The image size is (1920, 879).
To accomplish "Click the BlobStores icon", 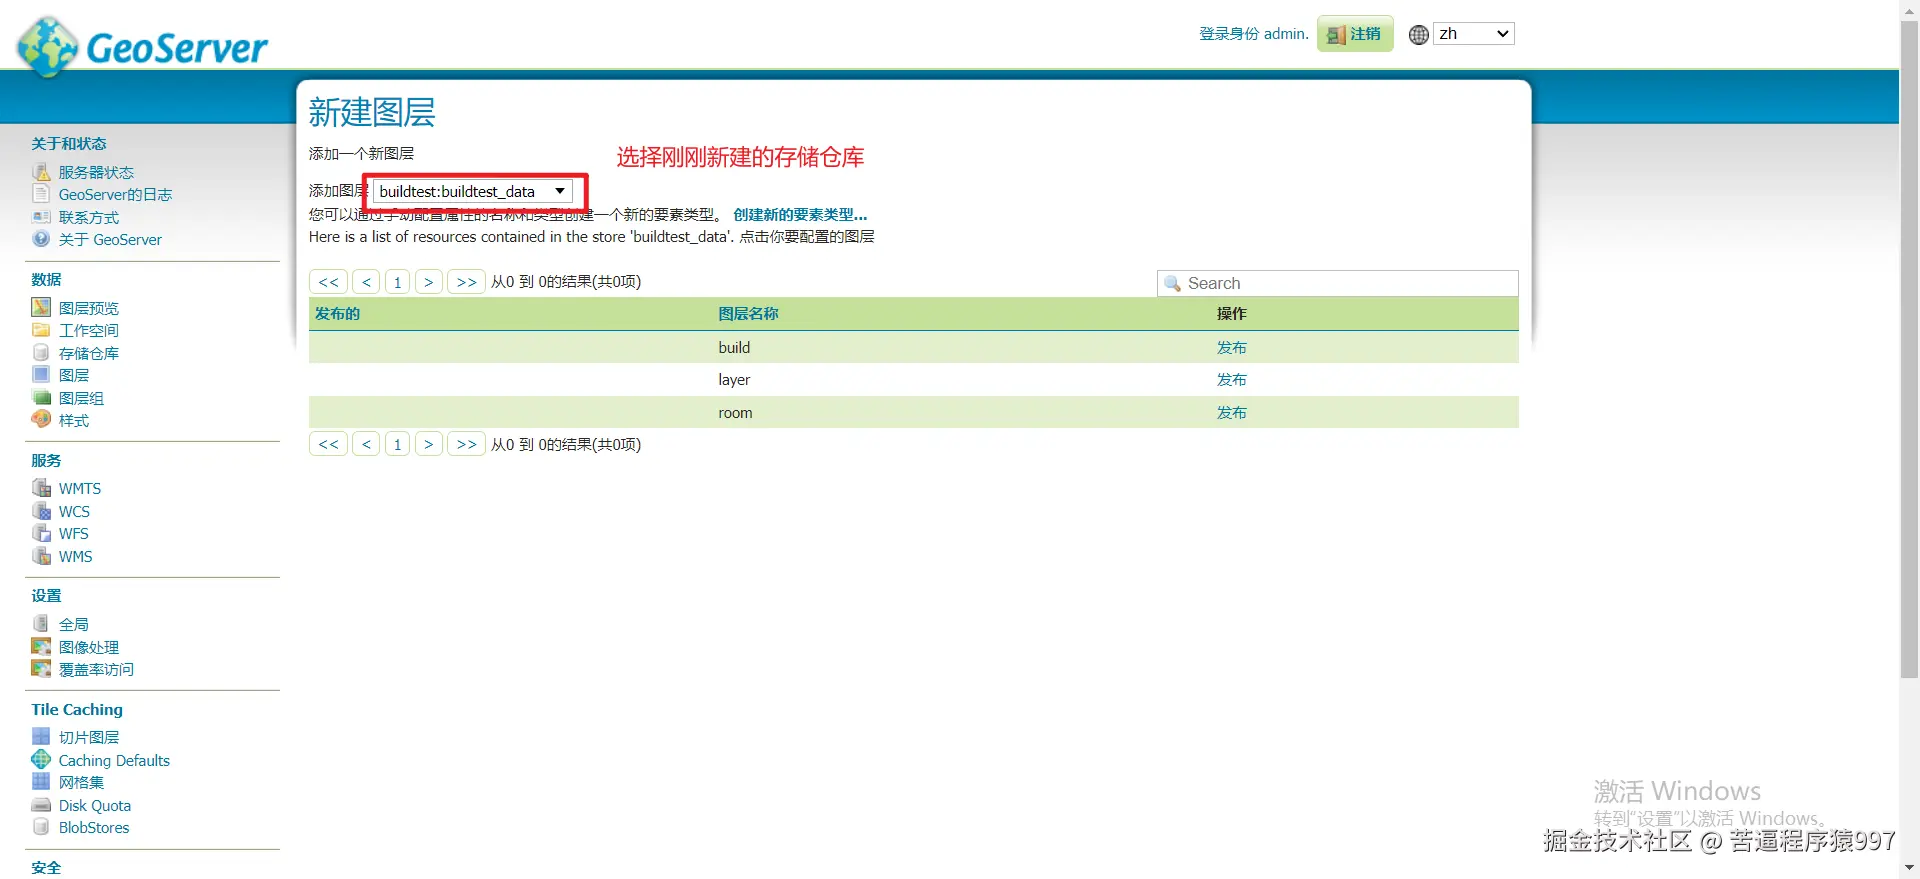I will click(41, 826).
